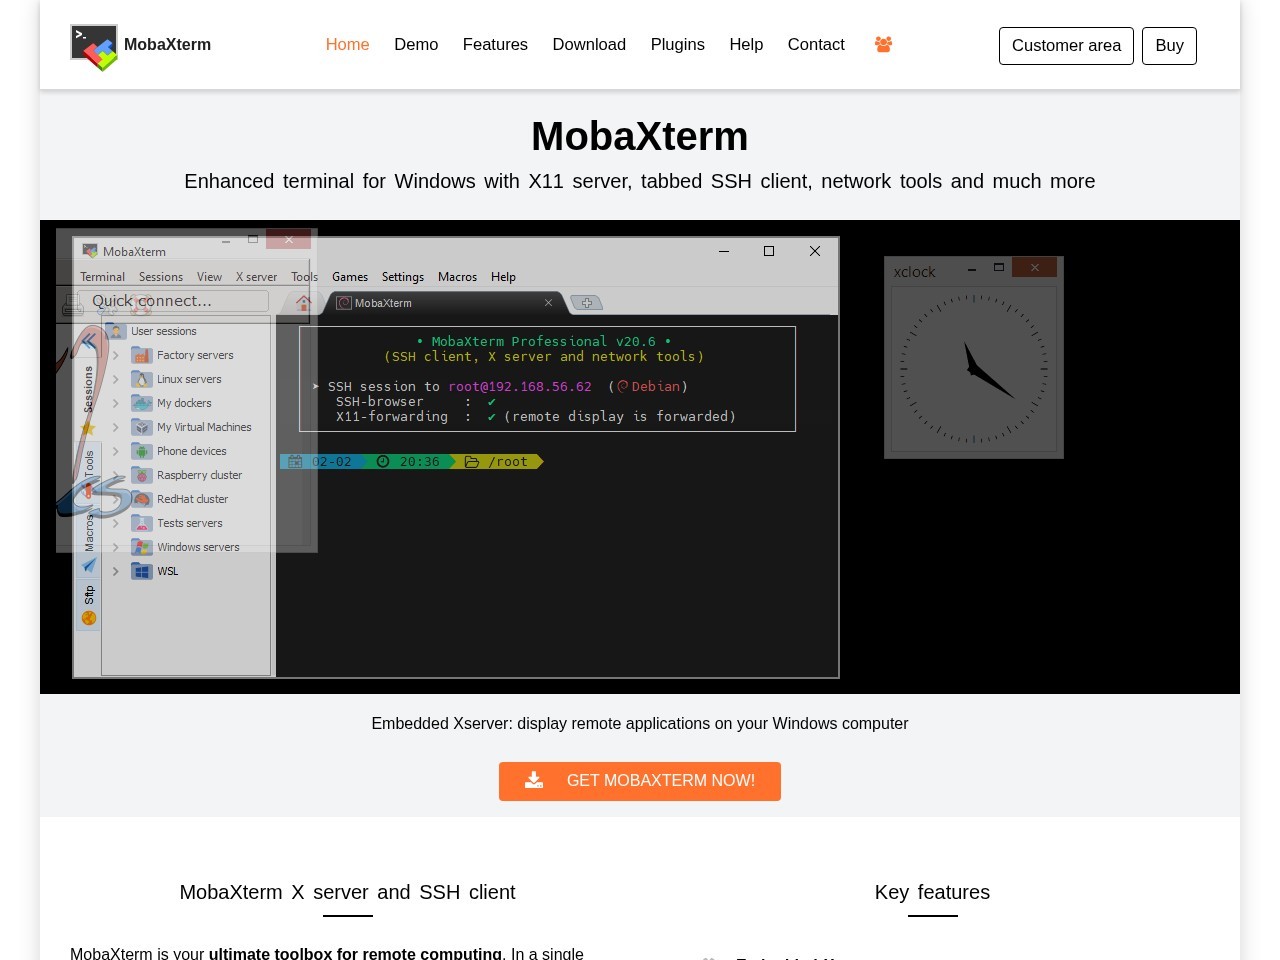Image resolution: width=1280 pixels, height=960 pixels.
Task: Click the GET MOBAXTERM NOW button
Action: point(640,781)
